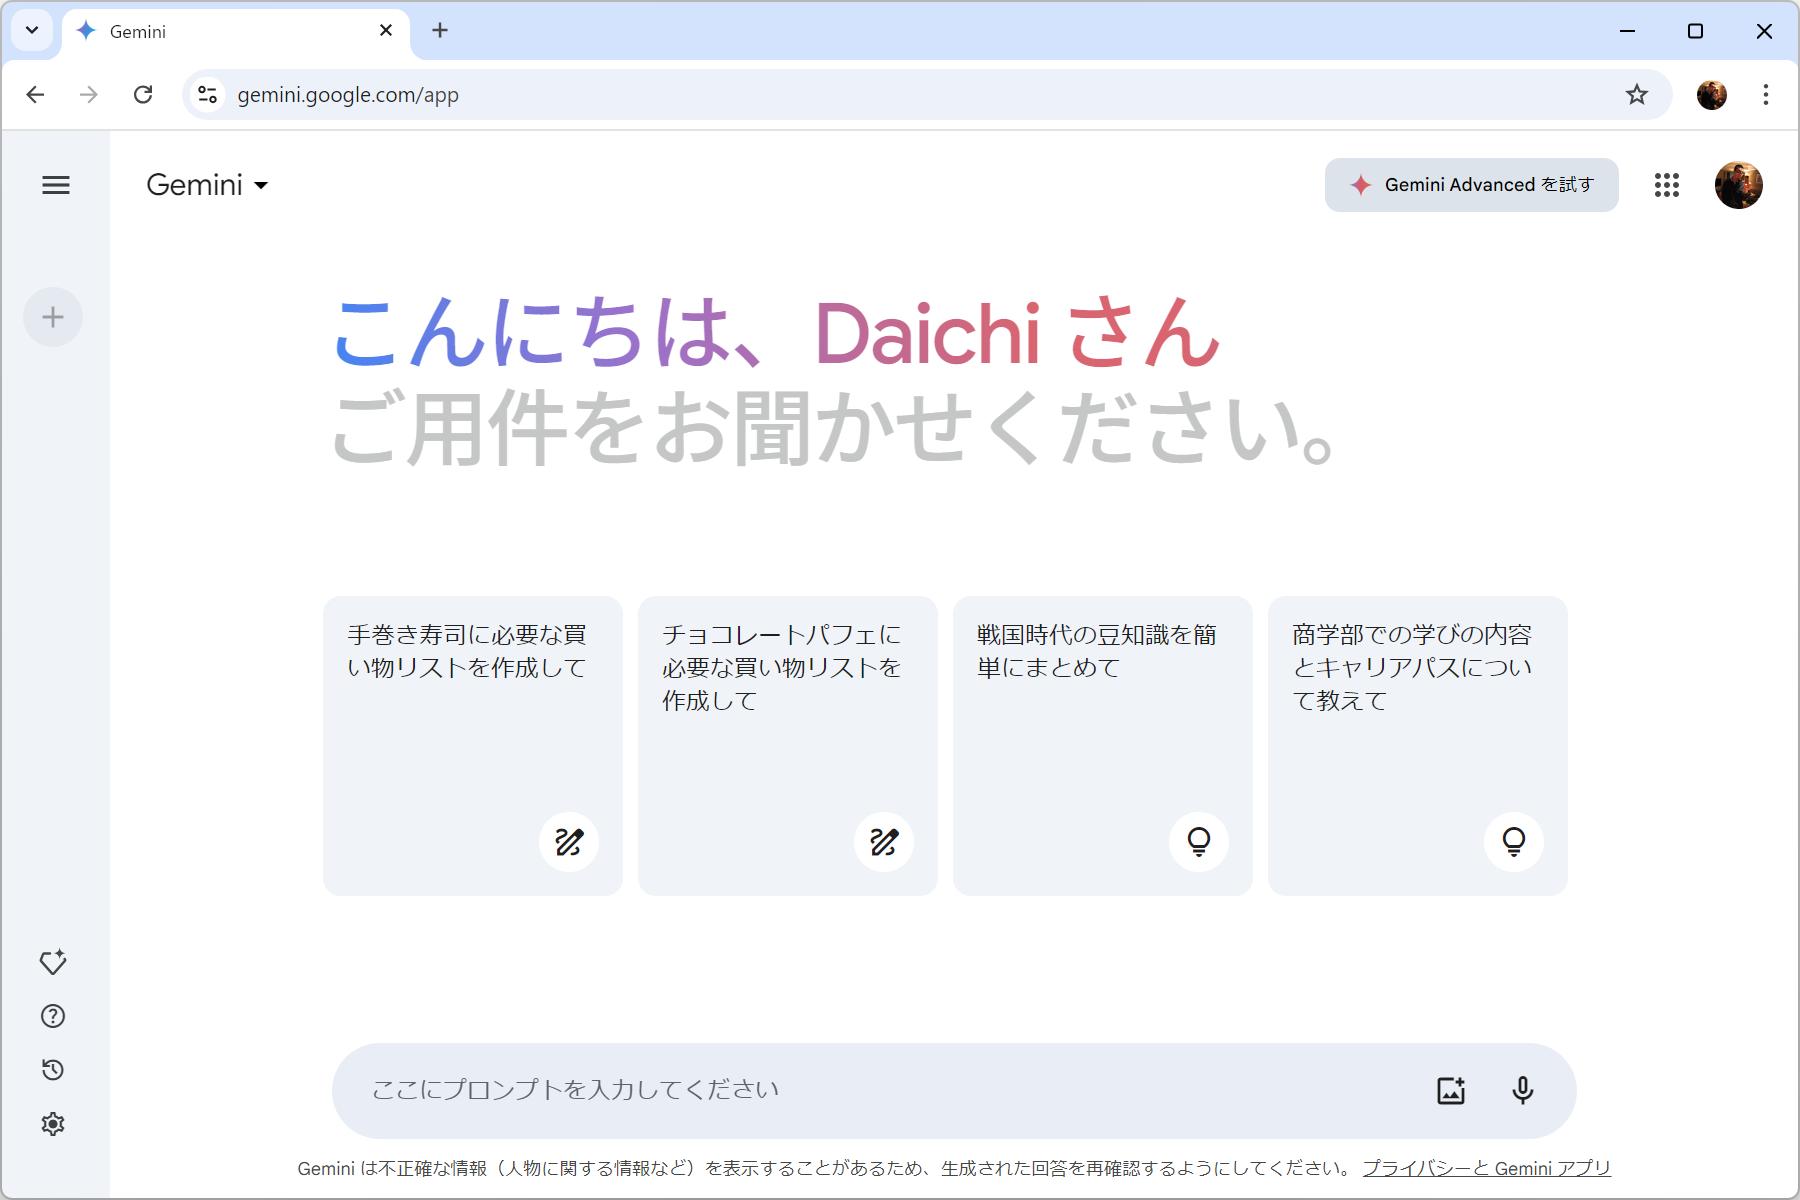Expand the Gemini model dropdown
Viewport: 1800px width, 1200px height.
[x=207, y=185]
